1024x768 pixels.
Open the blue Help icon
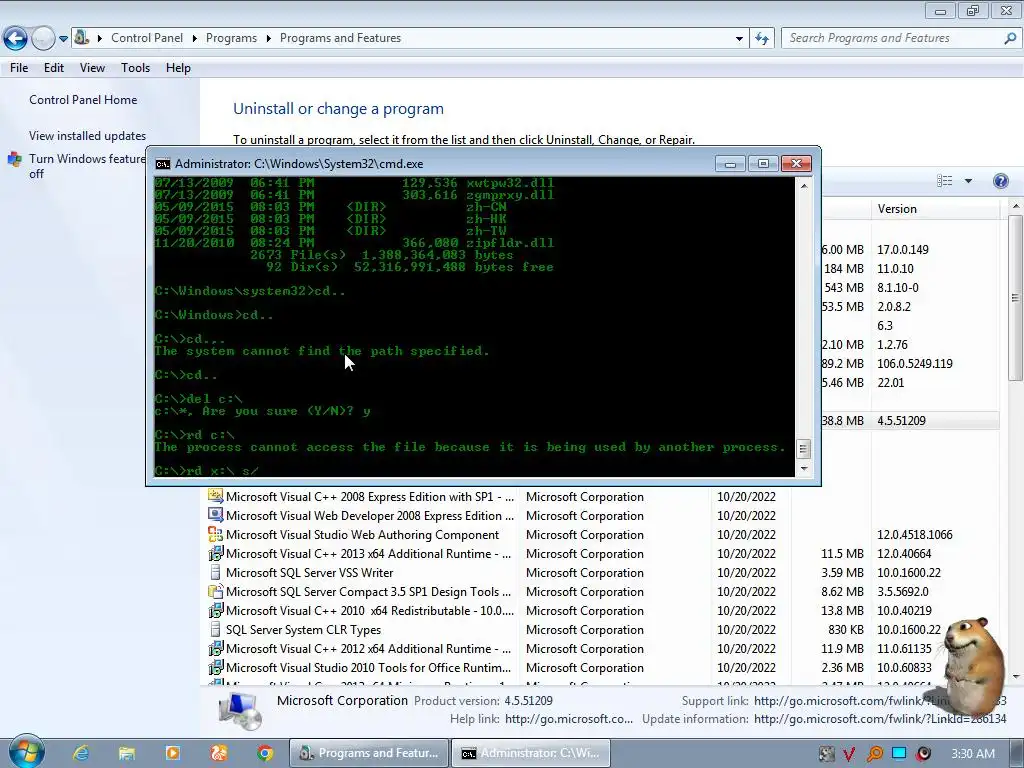[1000, 181]
